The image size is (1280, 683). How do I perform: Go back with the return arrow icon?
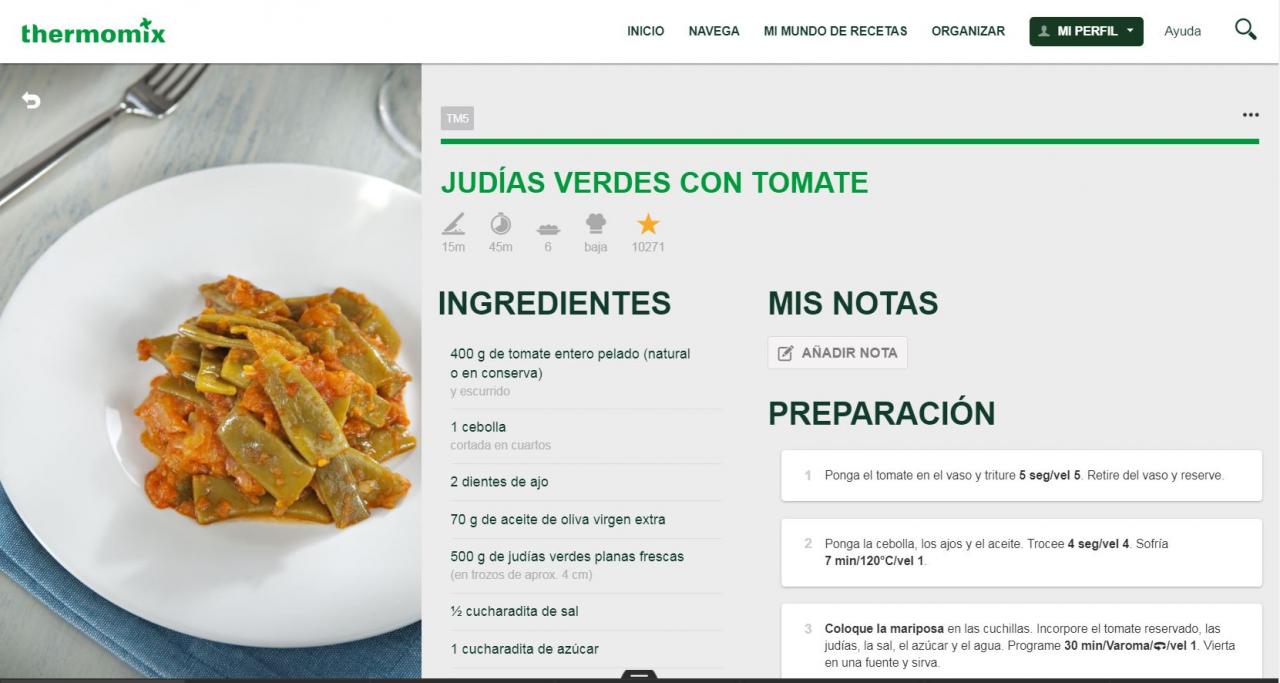pos(31,100)
